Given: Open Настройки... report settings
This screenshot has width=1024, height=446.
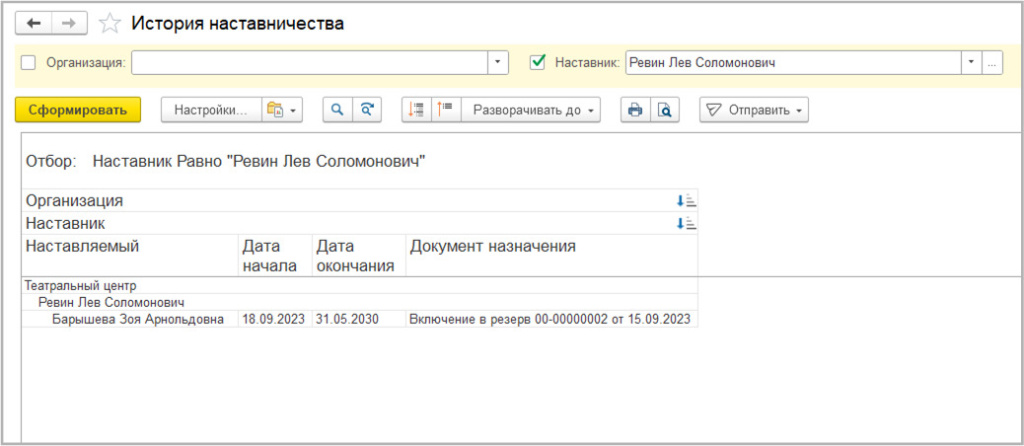Looking at the screenshot, I should [211, 110].
